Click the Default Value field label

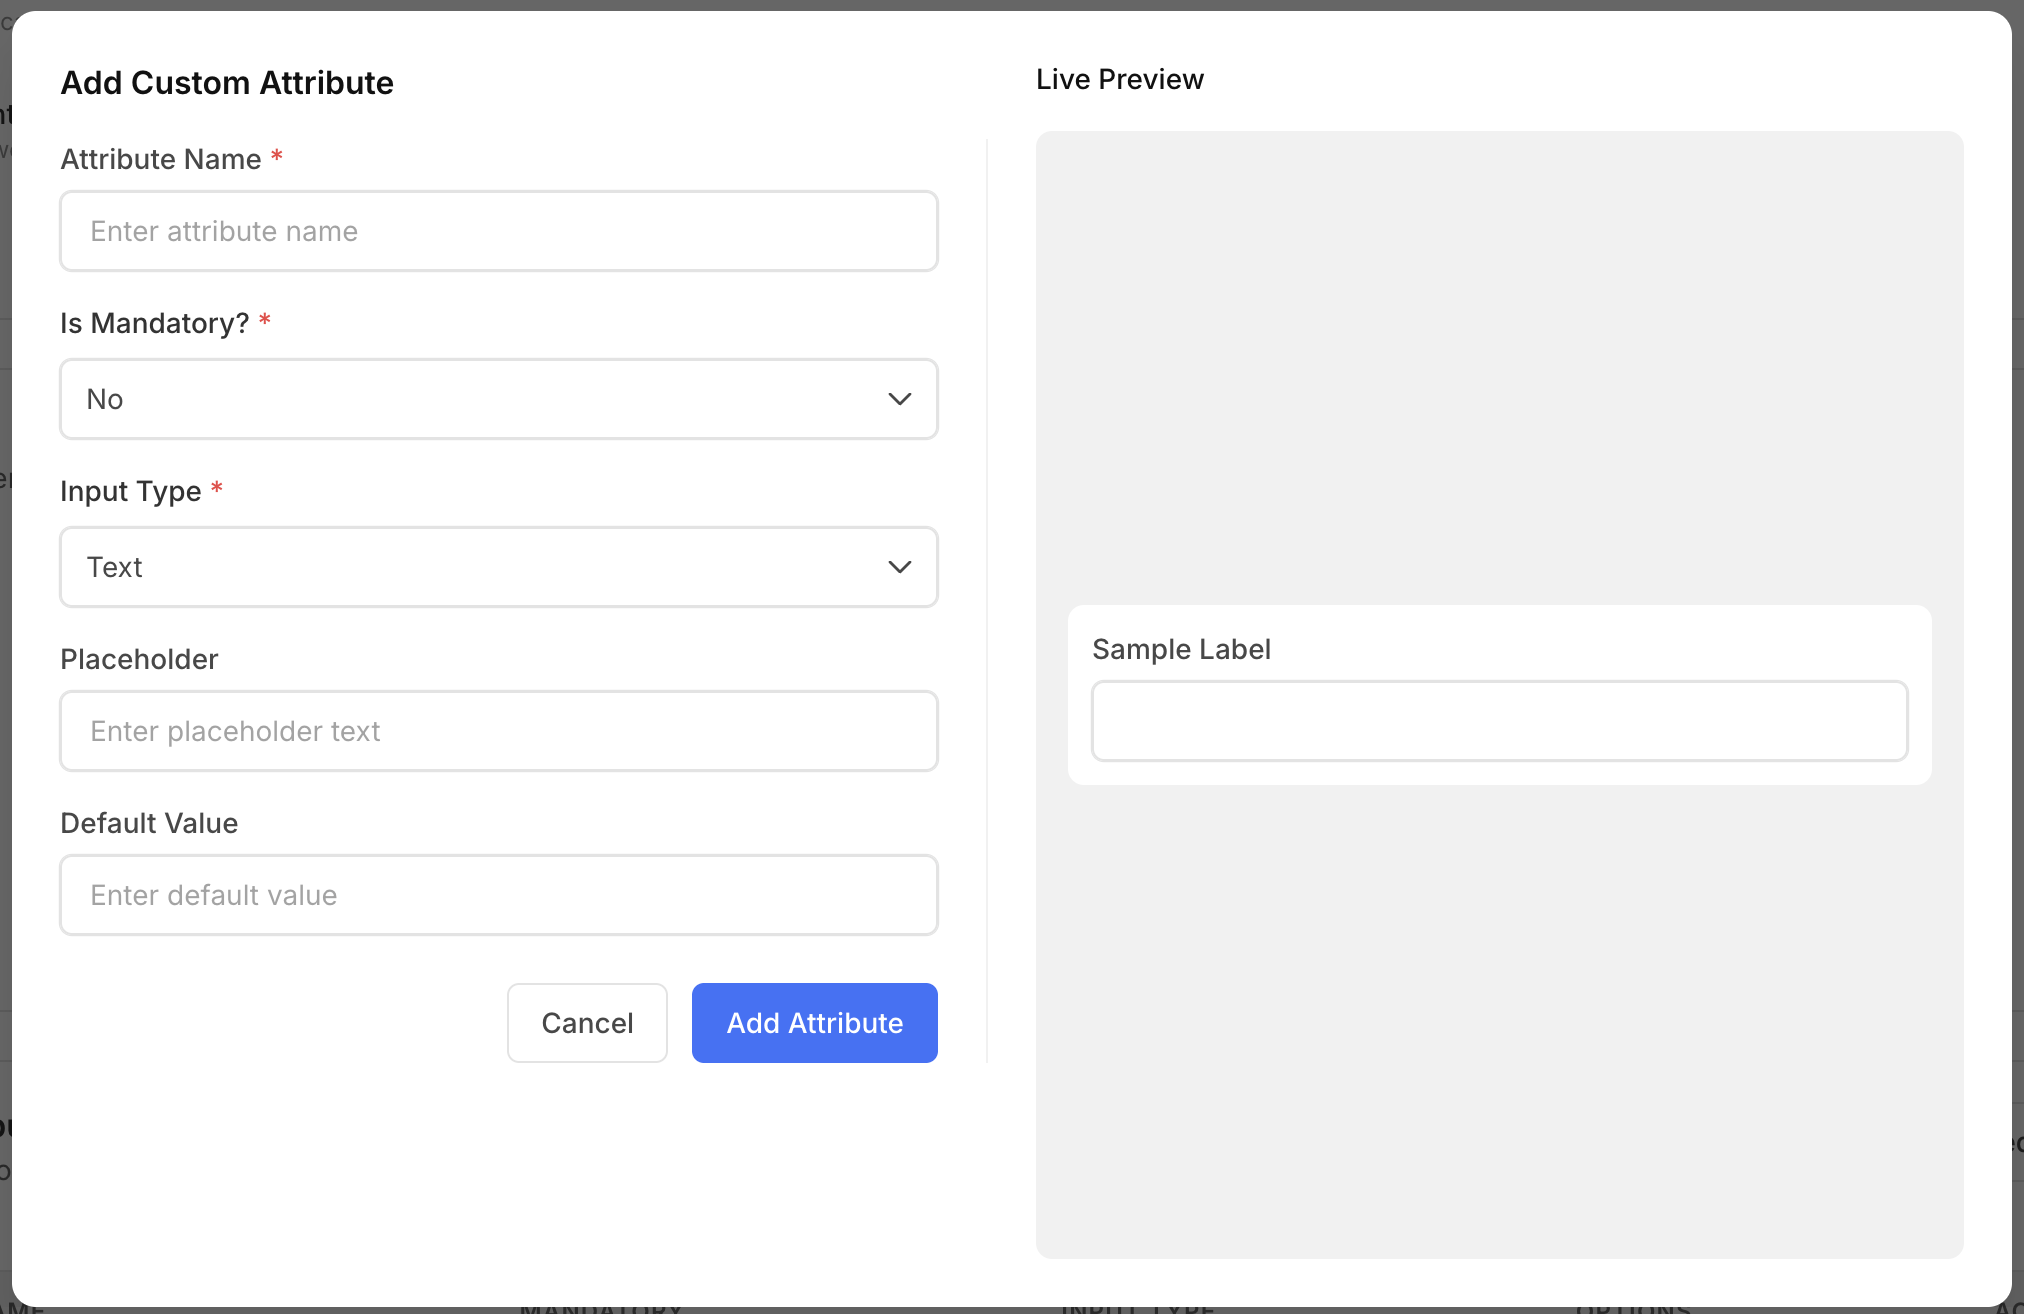[149, 823]
